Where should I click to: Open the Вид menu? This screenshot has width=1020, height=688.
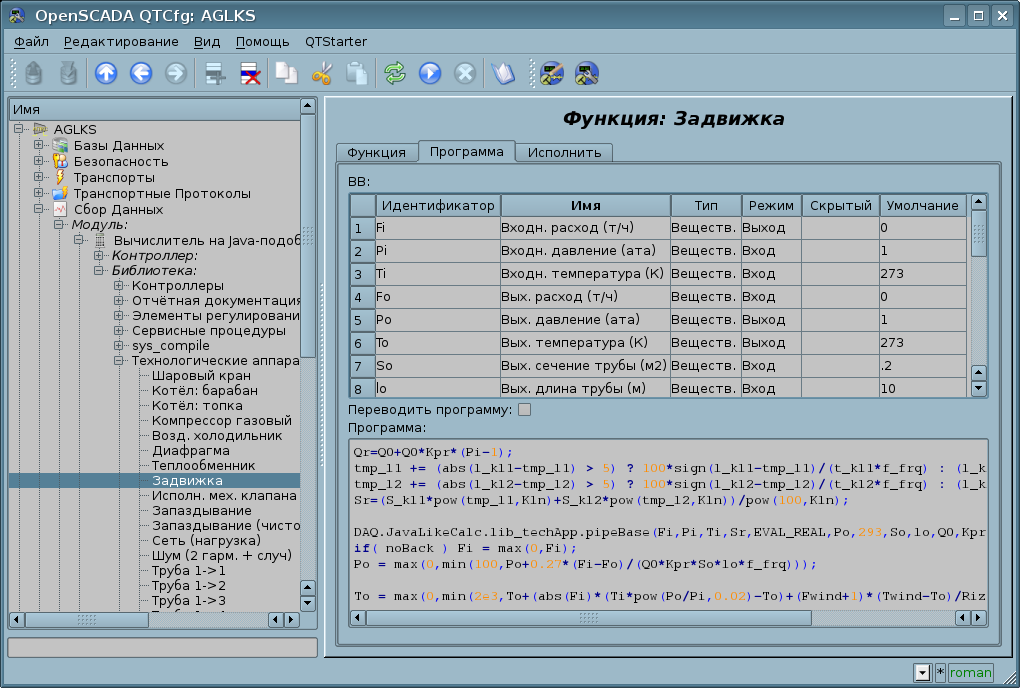coord(207,42)
